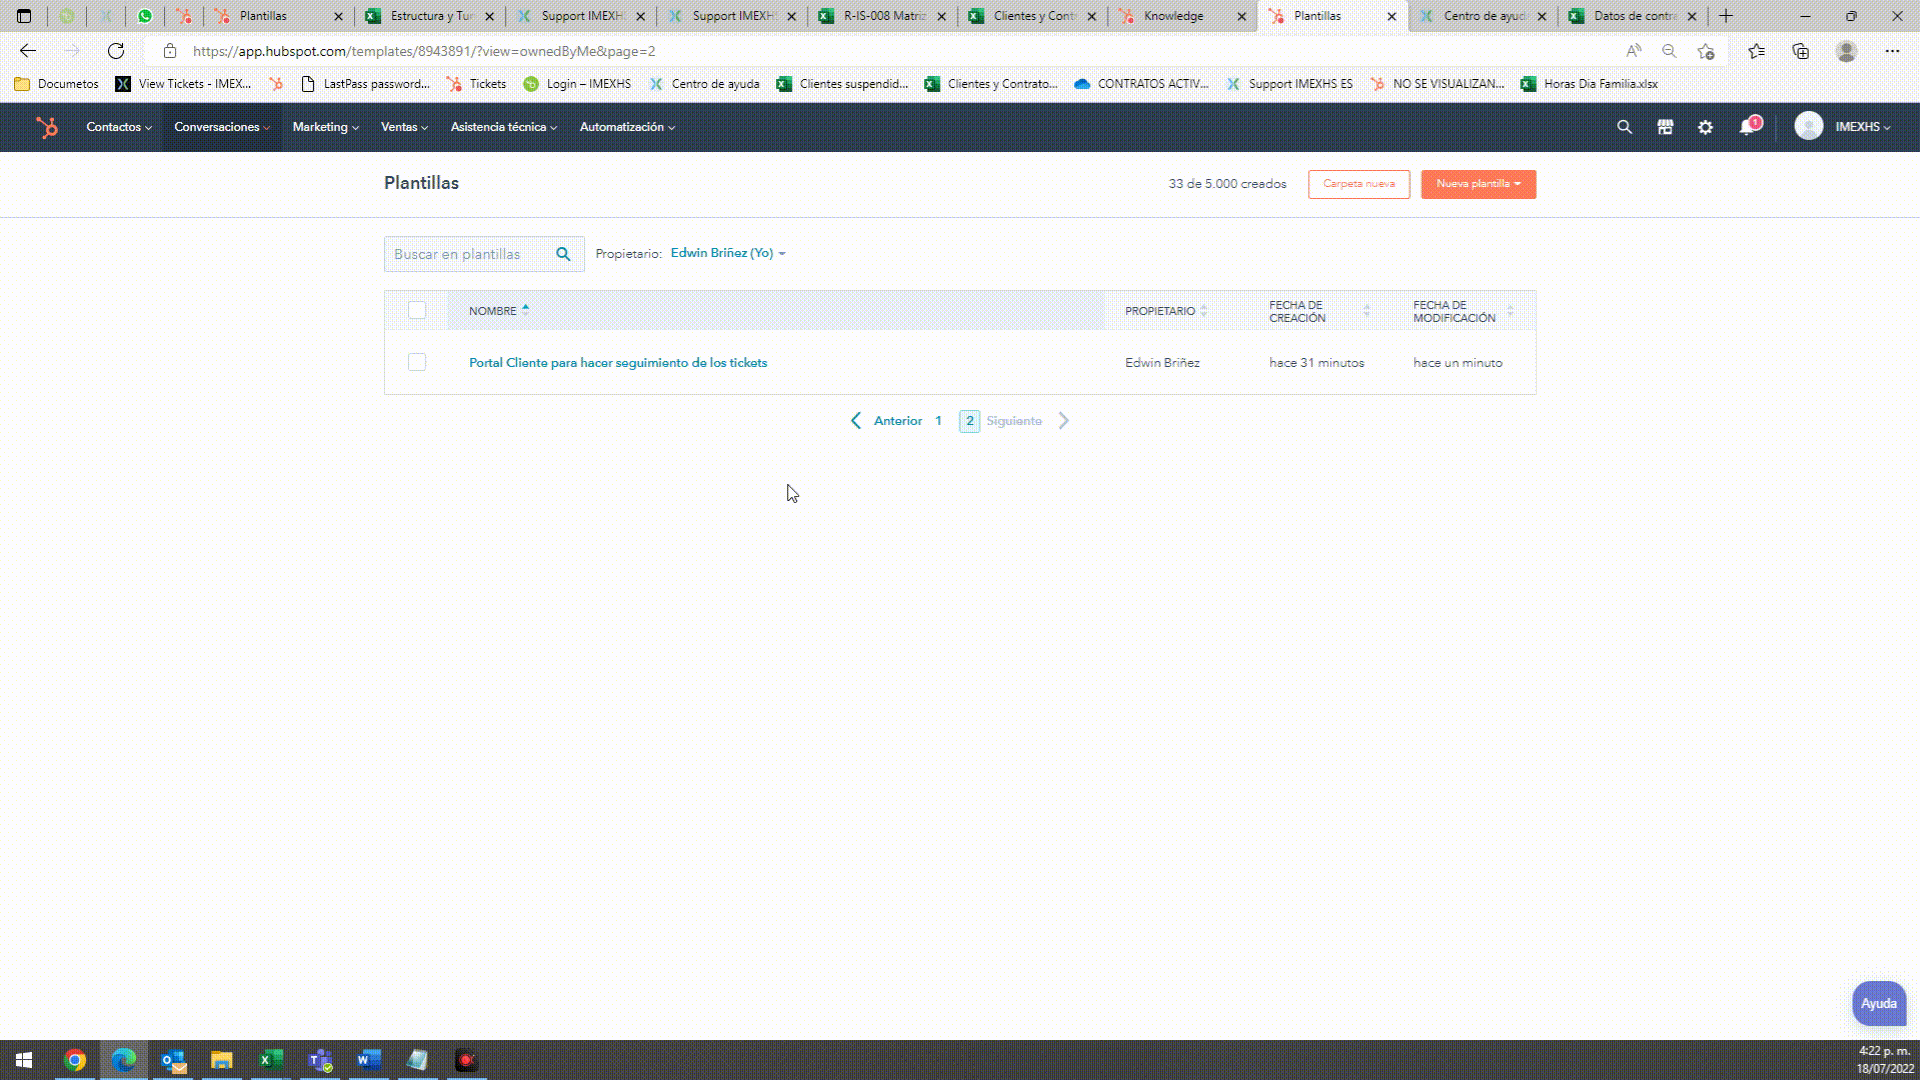Viewport: 1920px width, 1080px height.
Task: Go to previous page chevron arrow
Action: click(x=856, y=421)
